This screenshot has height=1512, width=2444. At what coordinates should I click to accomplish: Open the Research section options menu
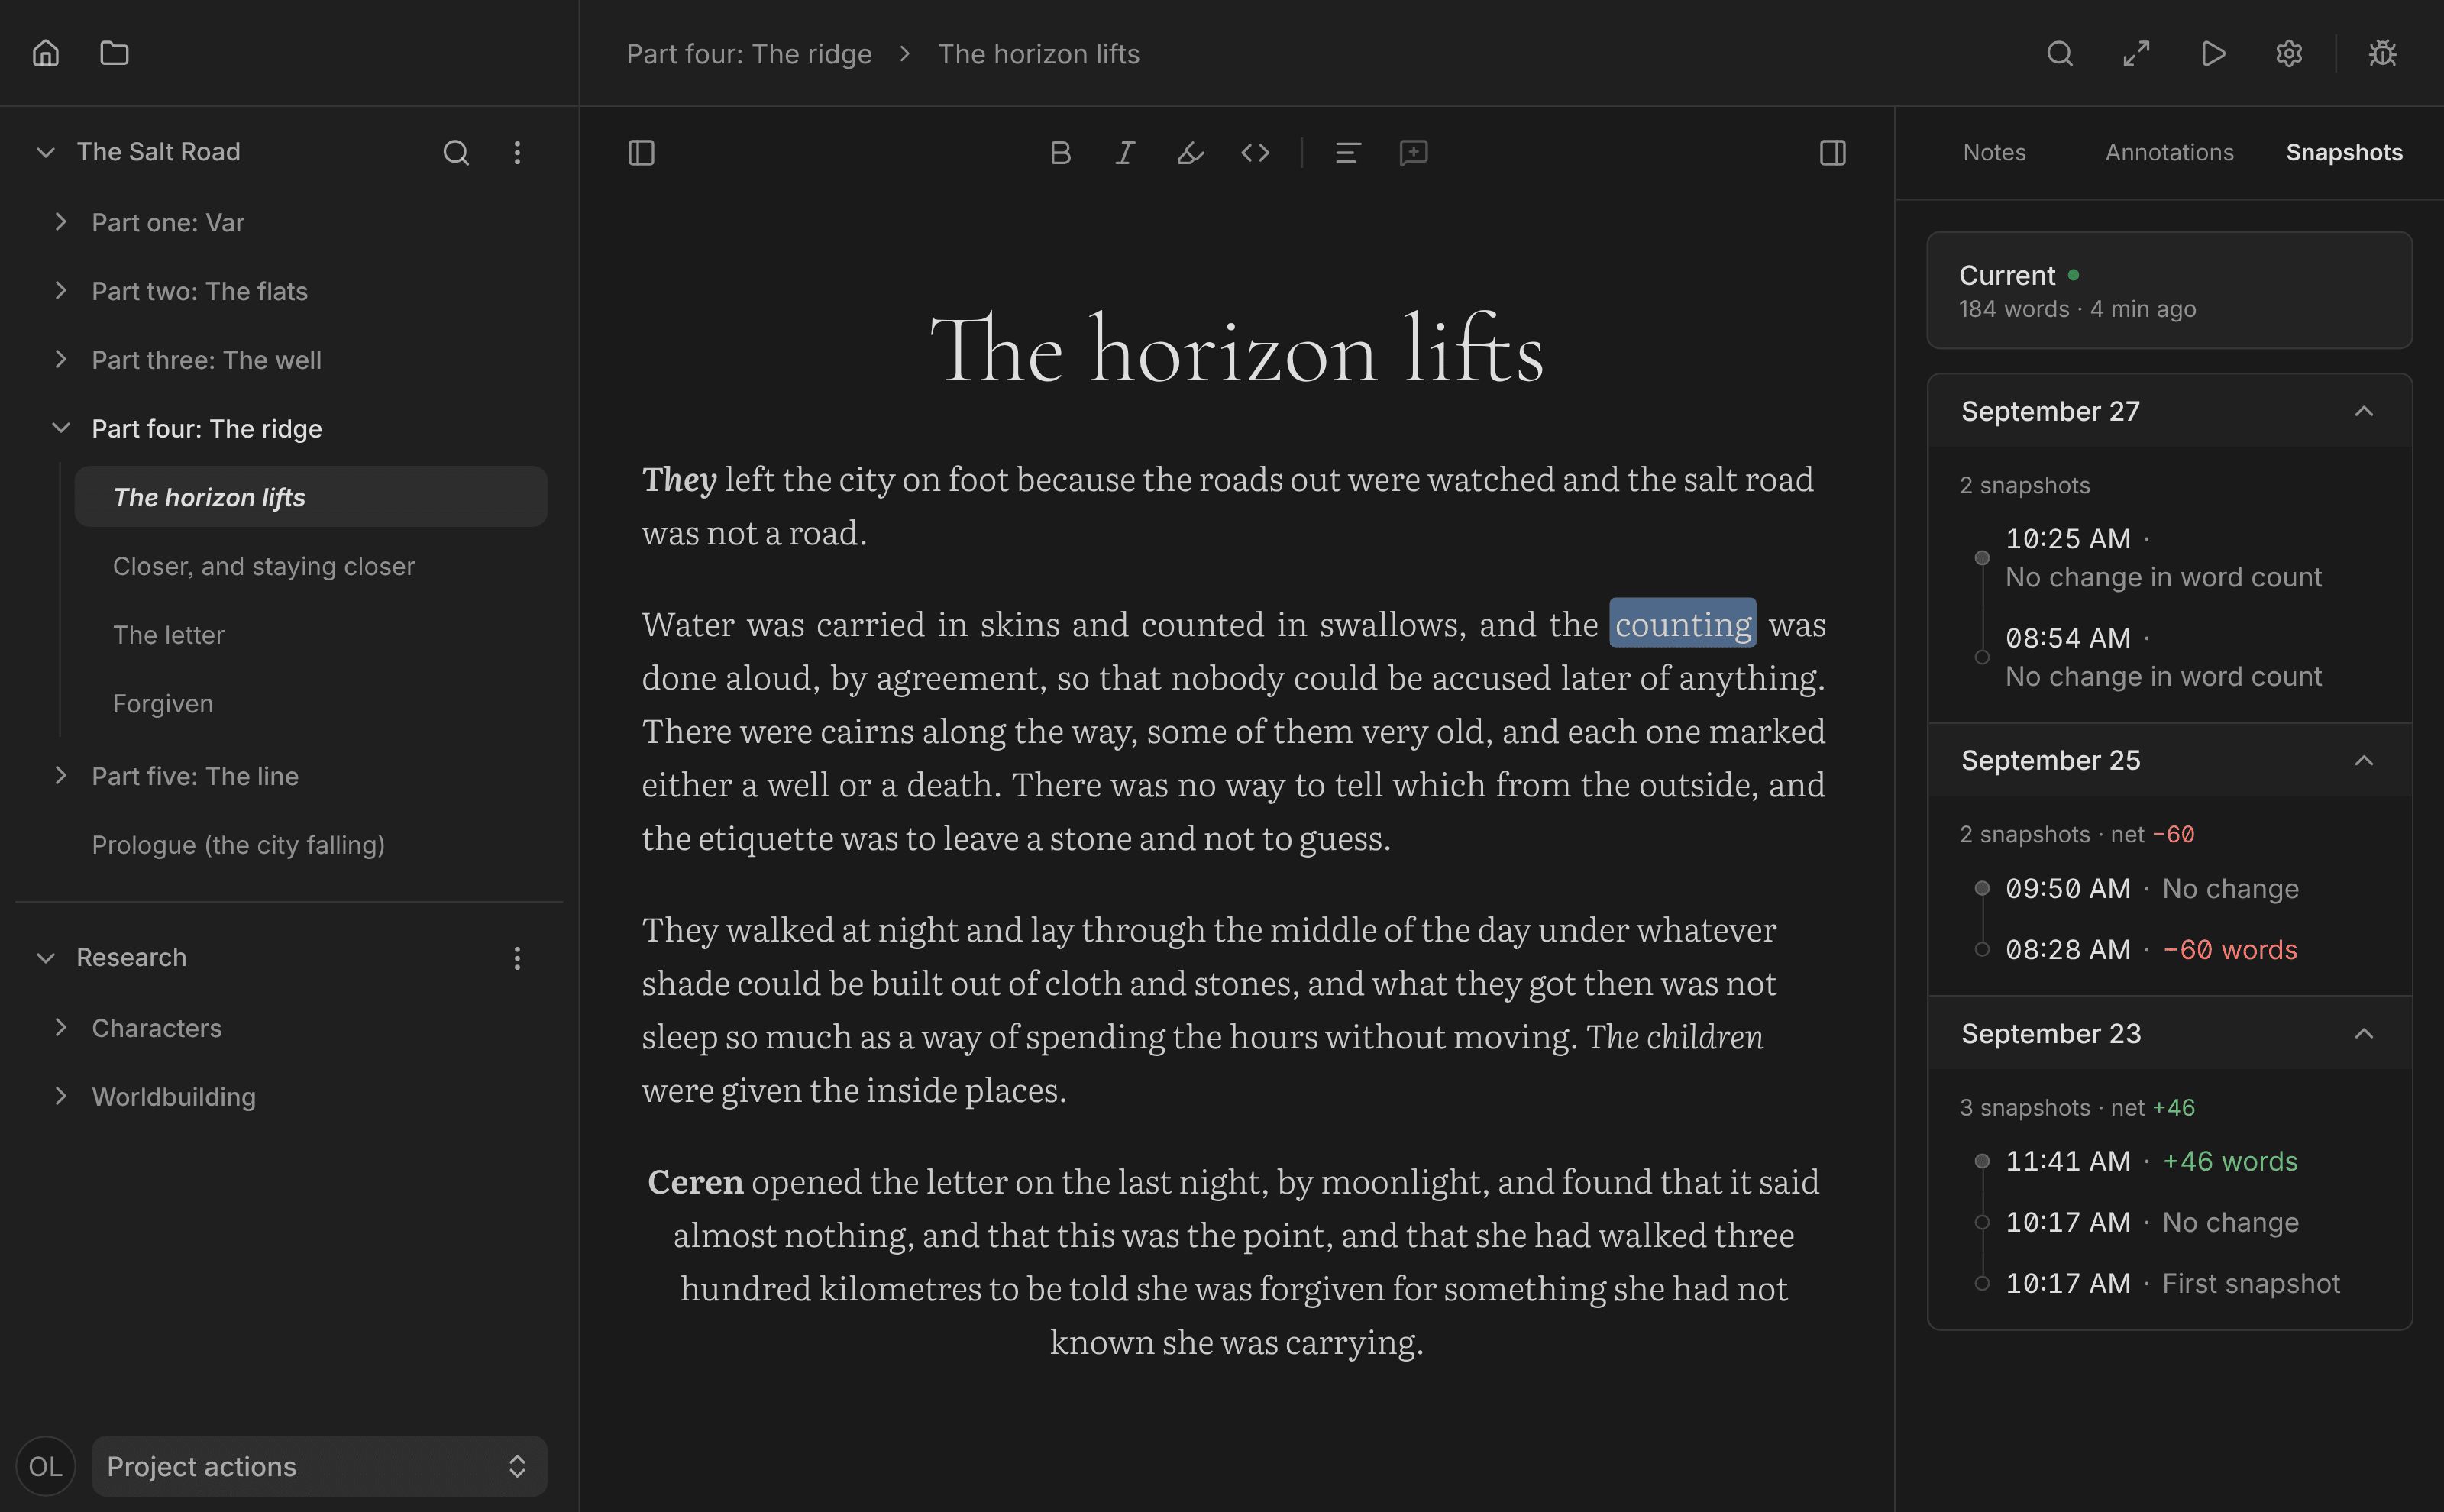(517, 958)
